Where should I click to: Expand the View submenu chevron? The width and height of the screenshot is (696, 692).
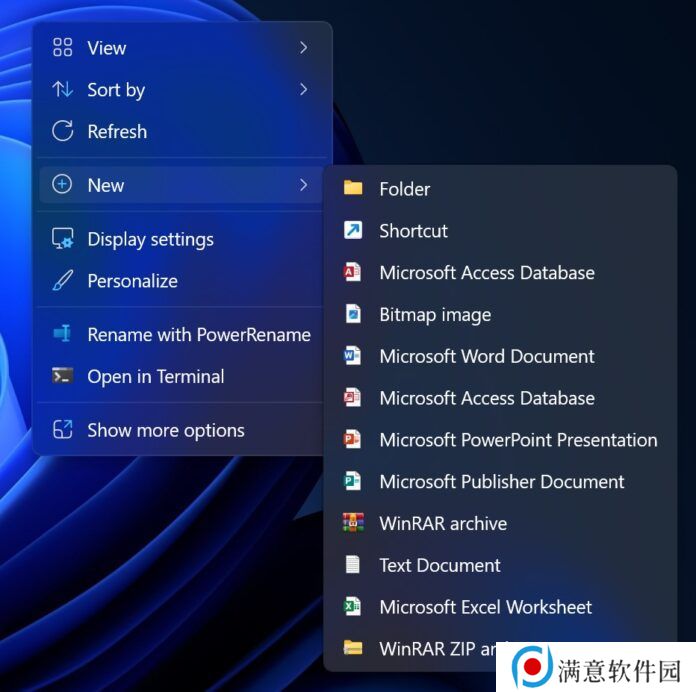coord(304,47)
